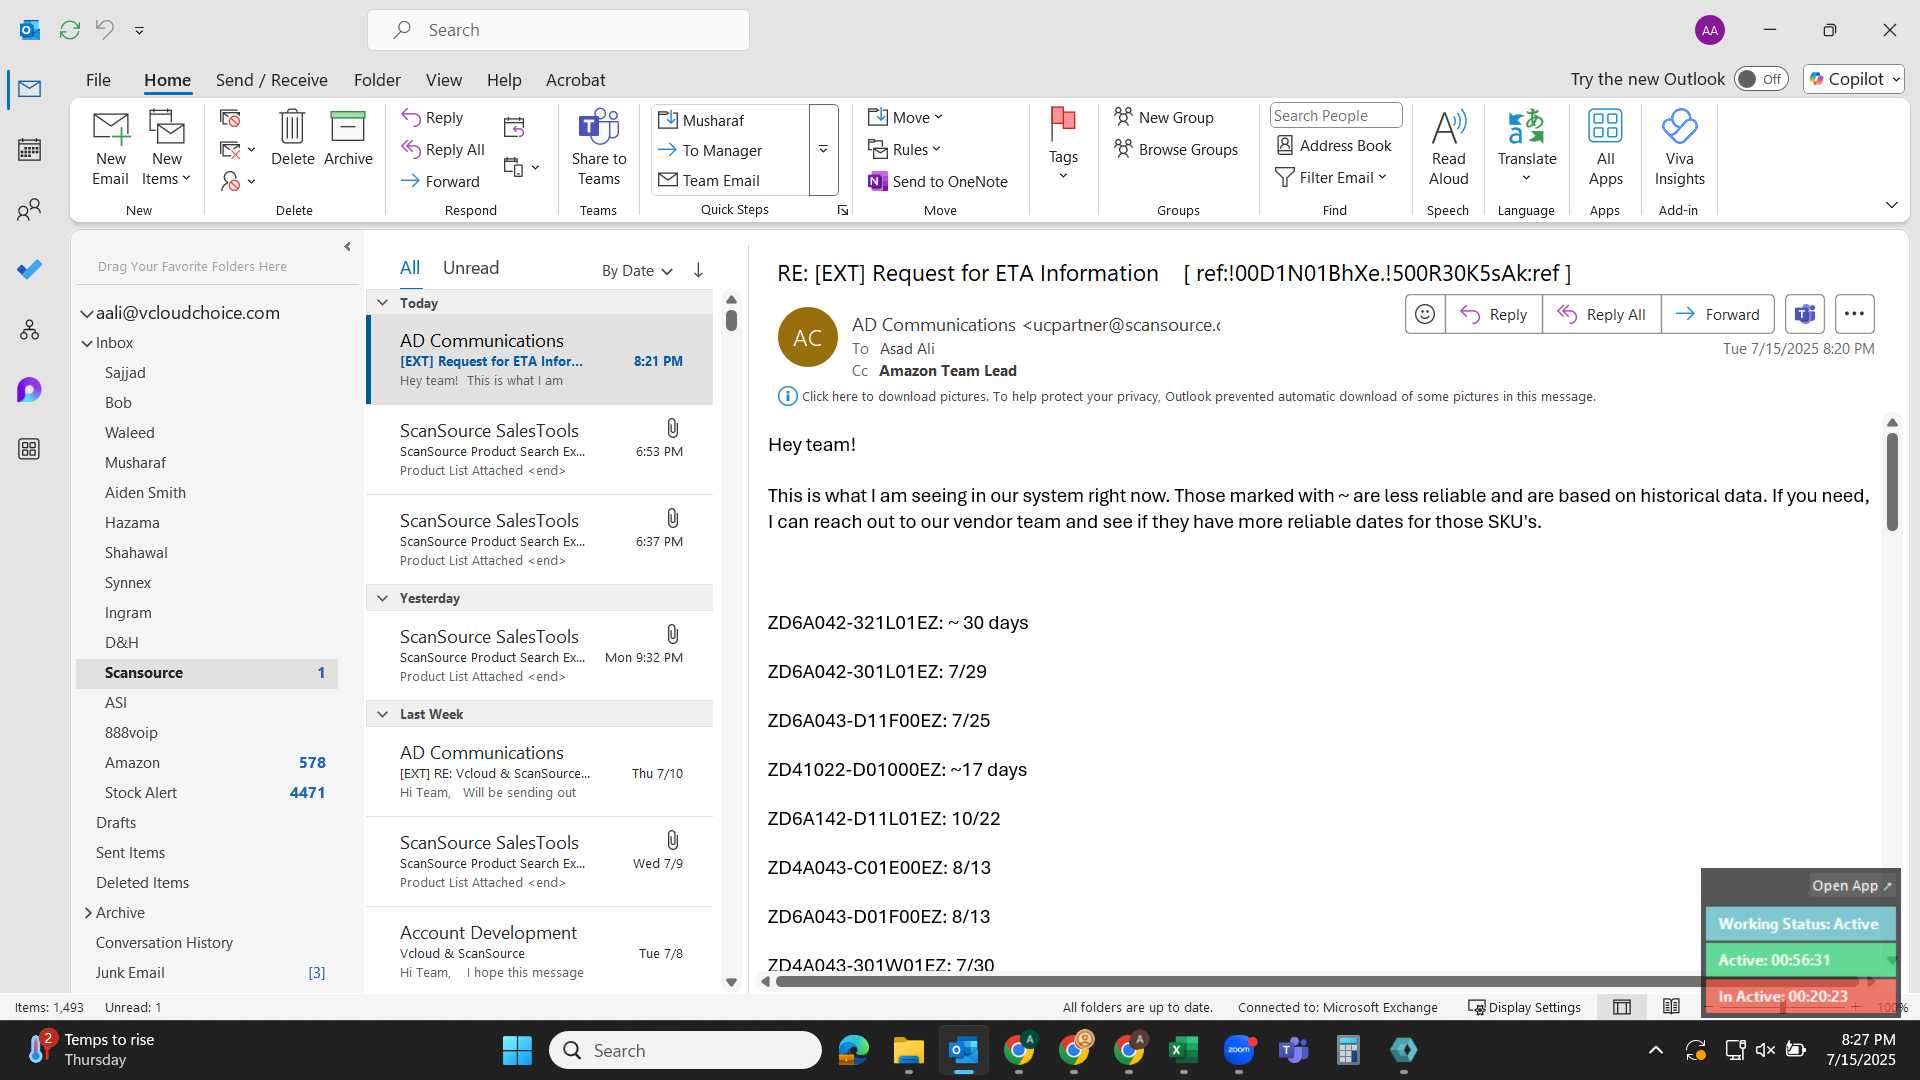Open the Stock Alert folder
The height and width of the screenshot is (1080, 1920).
pos(207,793)
